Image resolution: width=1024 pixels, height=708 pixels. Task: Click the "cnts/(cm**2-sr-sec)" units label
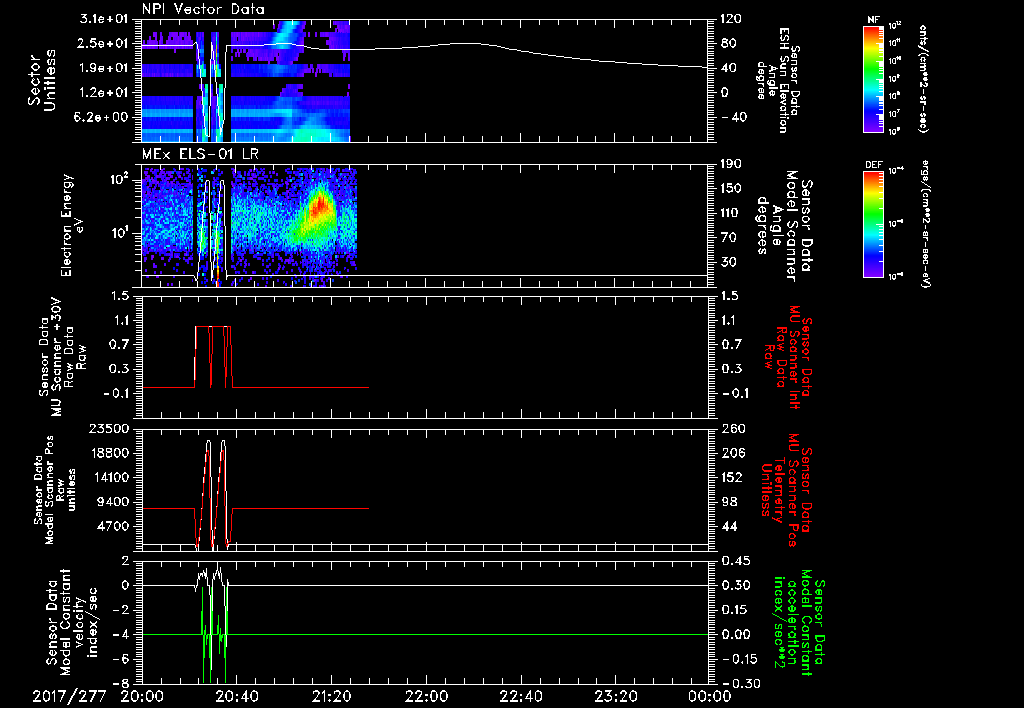click(x=923, y=78)
